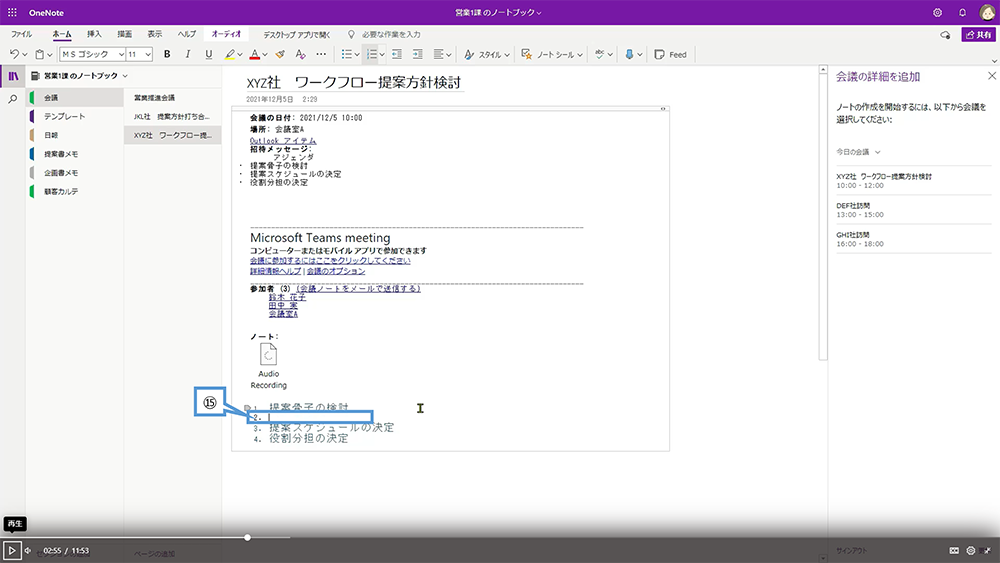Open the settings gear in header
This screenshot has height=563, width=1000.
pos(937,12)
